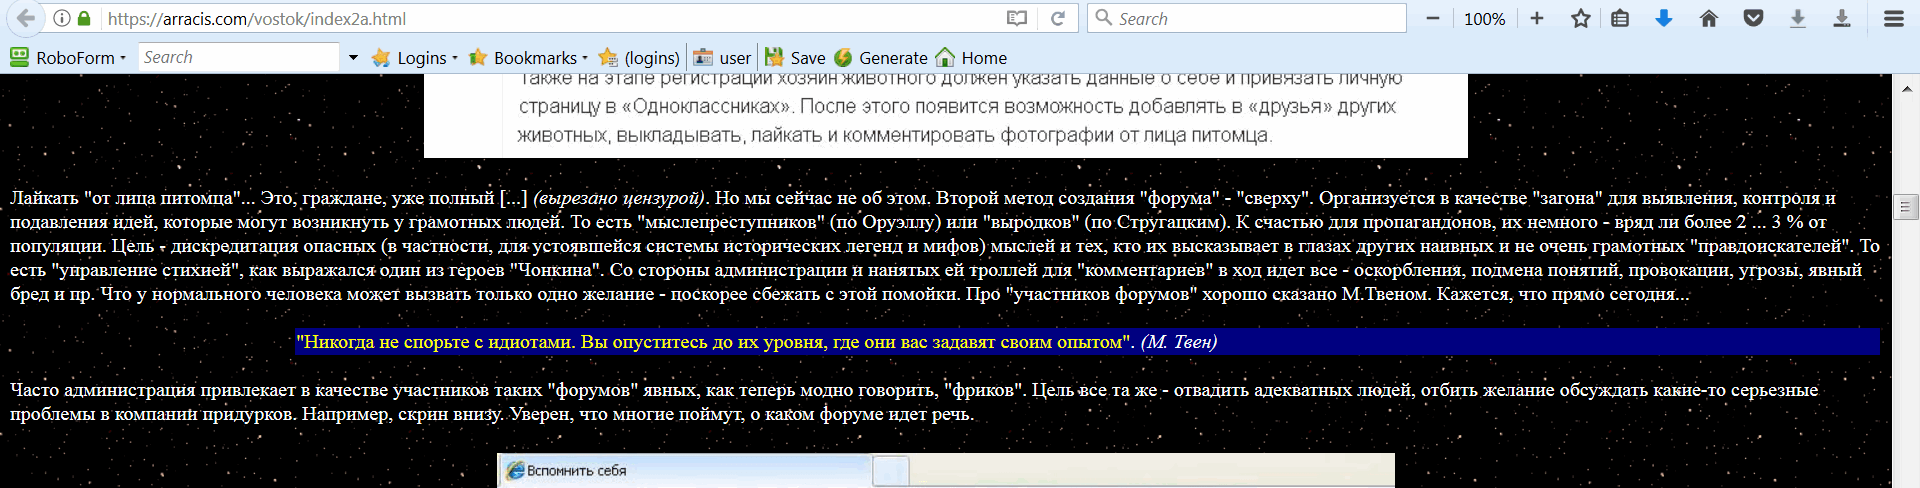Click the (logins) toolbar item

pyautogui.click(x=639, y=58)
